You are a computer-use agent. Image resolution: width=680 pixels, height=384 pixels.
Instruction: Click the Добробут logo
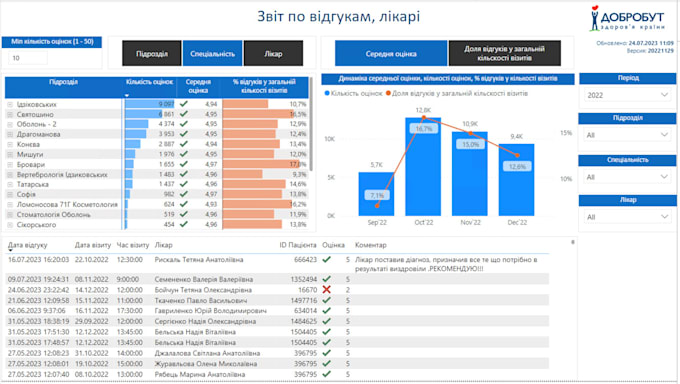(x=627, y=18)
